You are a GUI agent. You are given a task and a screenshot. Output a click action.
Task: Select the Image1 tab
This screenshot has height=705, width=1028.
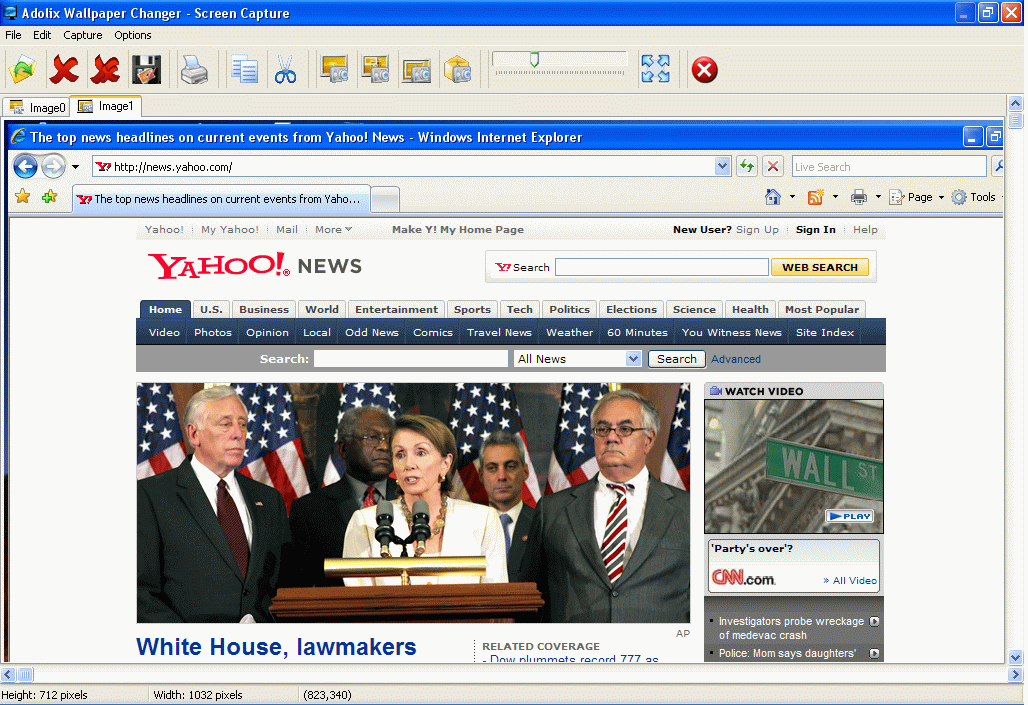point(106,106)
